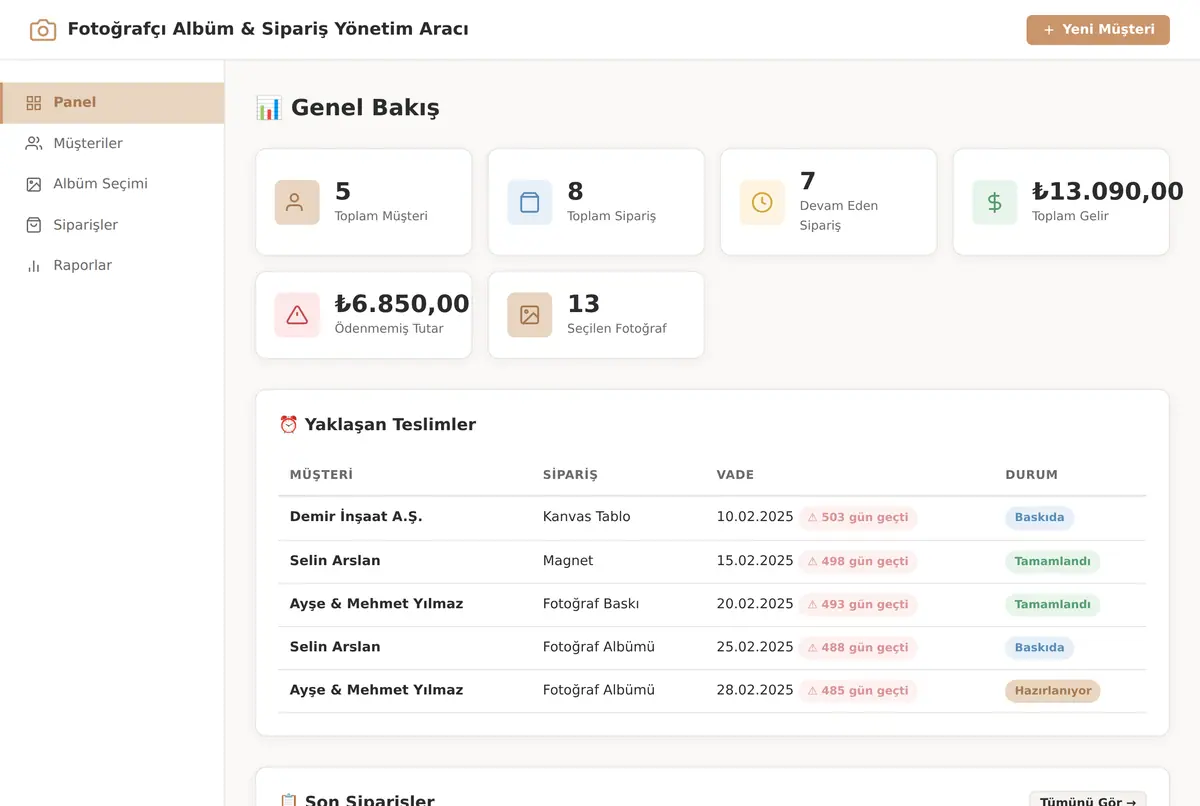Open the Panel menu item

point(112,103)
